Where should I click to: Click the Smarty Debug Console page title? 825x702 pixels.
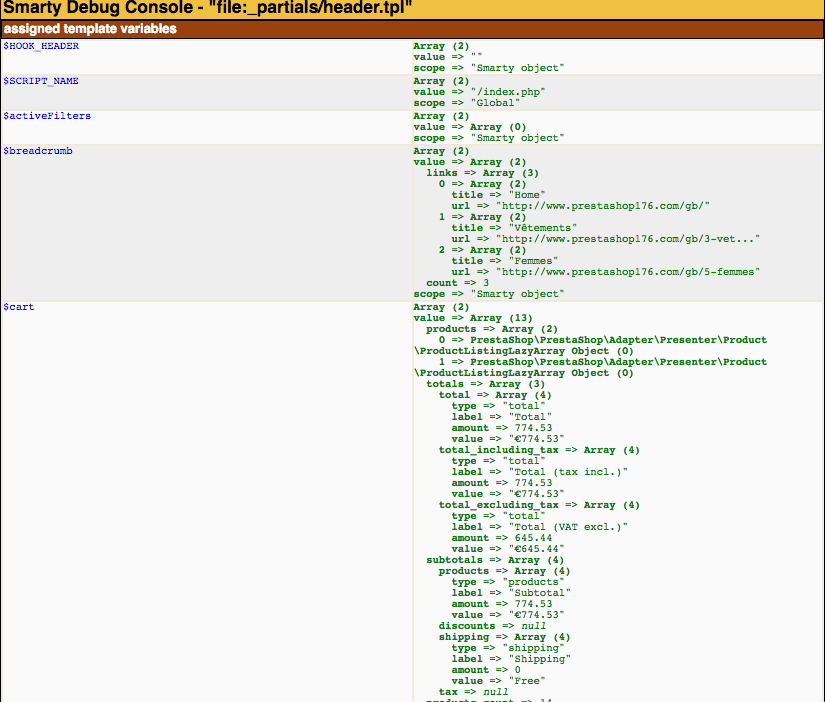(x=207, y=9)
